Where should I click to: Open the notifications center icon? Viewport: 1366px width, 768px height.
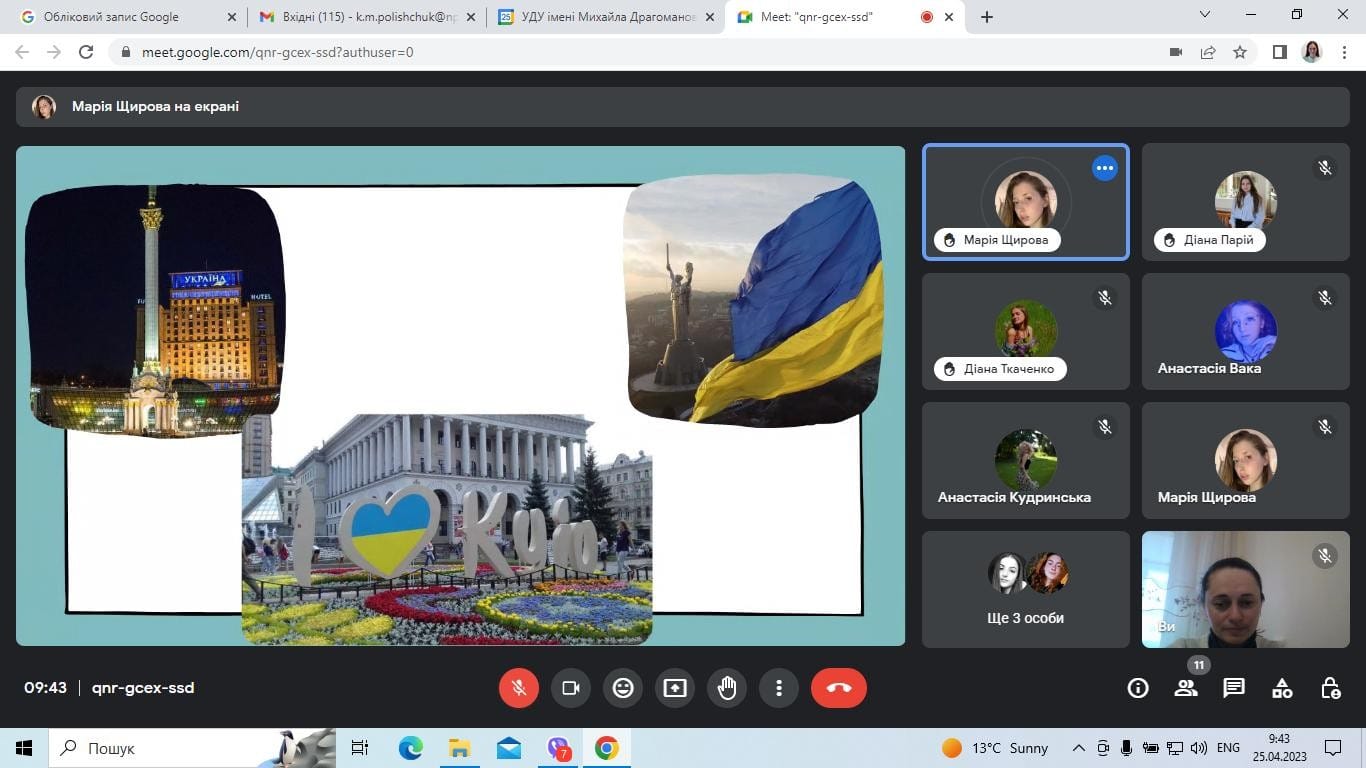[x=1333, y=748]
